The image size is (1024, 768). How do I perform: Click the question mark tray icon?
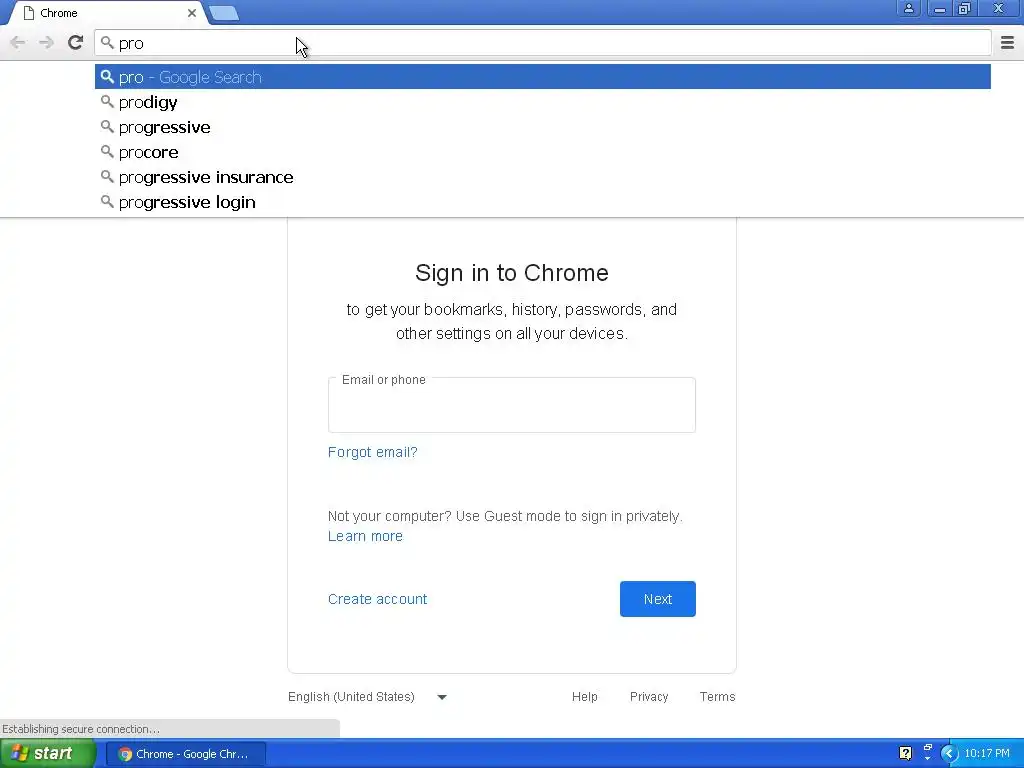pos(905,754)
